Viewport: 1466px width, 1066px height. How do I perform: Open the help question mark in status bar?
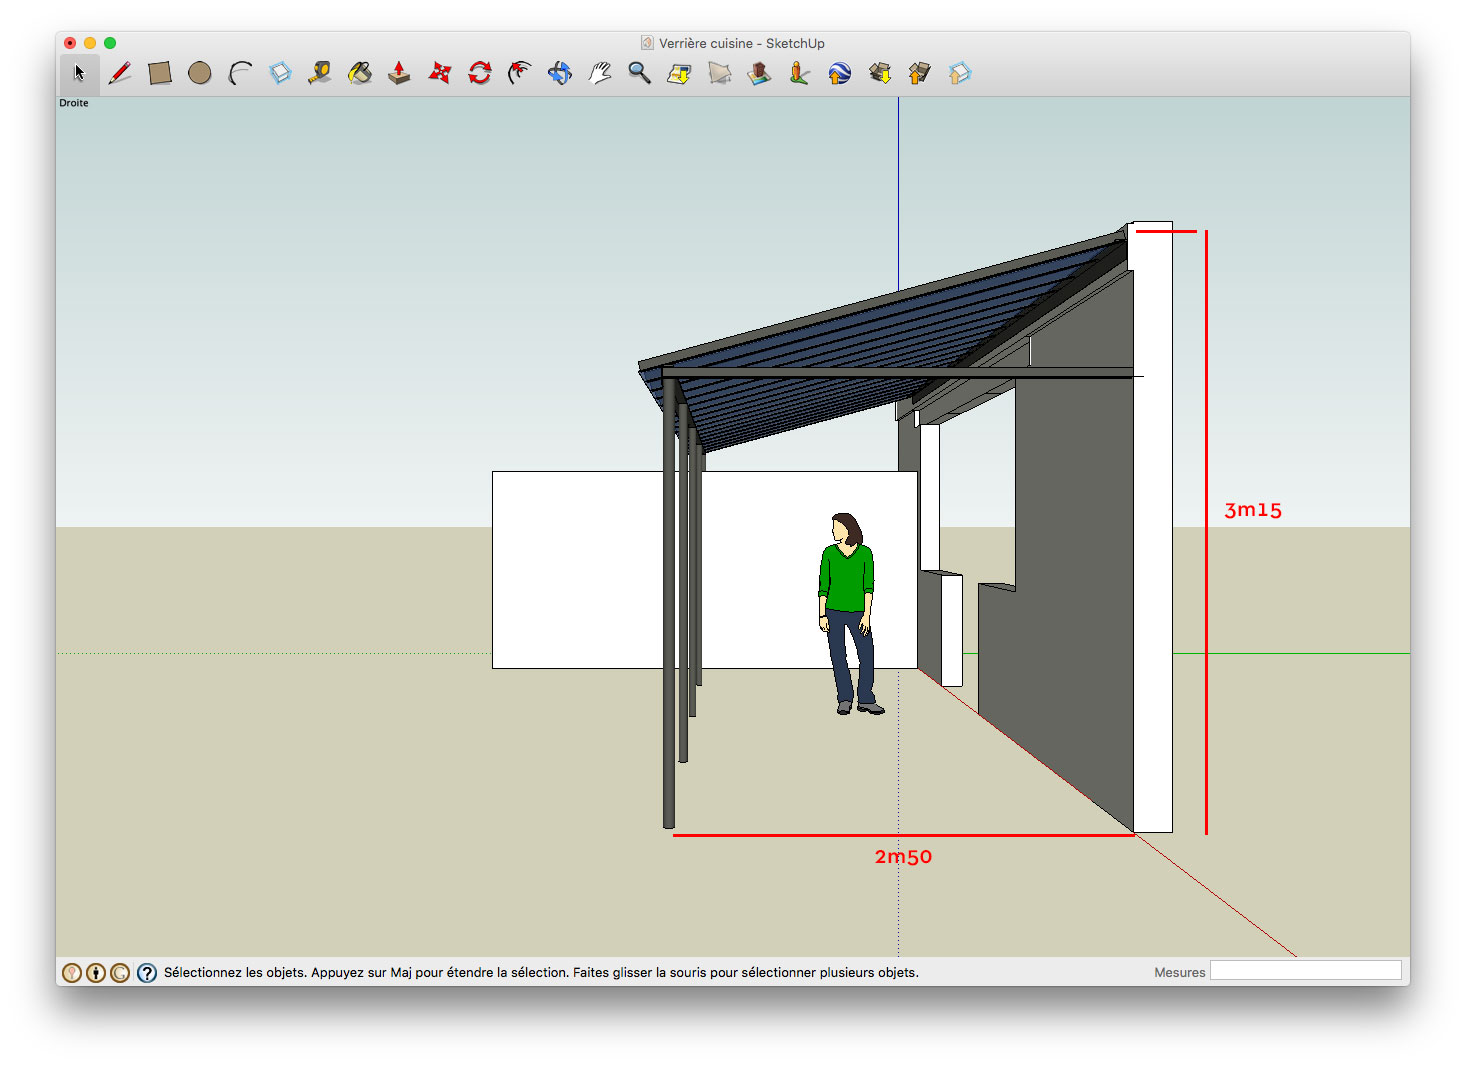tap(147, 973)
